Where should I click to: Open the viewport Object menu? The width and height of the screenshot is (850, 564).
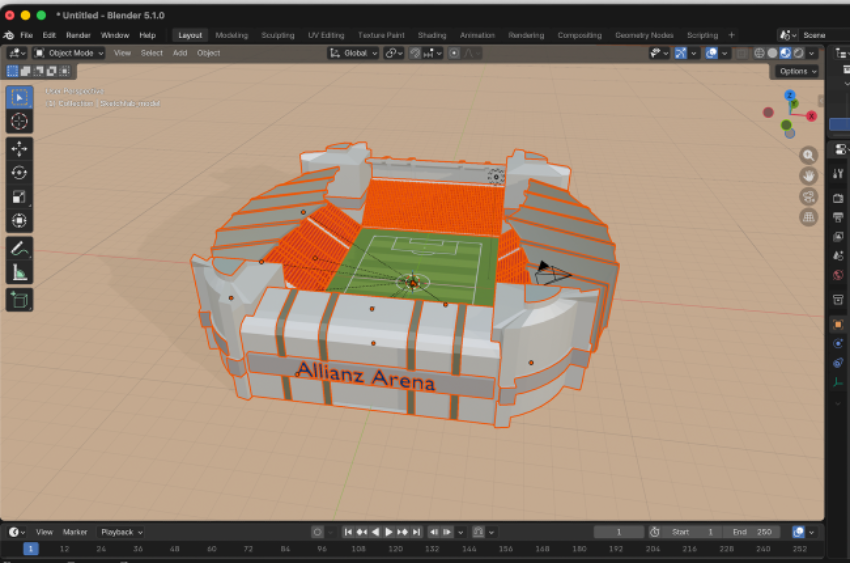(209, 53)
